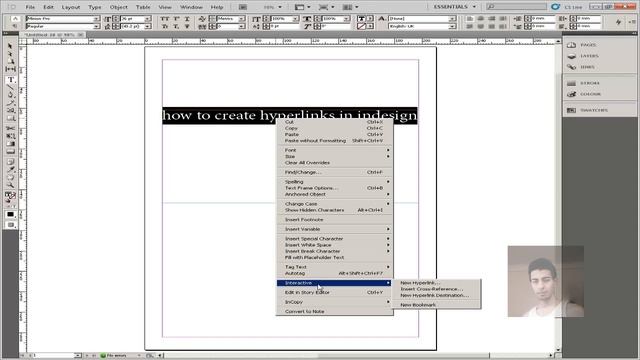Click the CS Live icon
The width and height of the screenshot is (640, 360).
click(x=555, y=7)
